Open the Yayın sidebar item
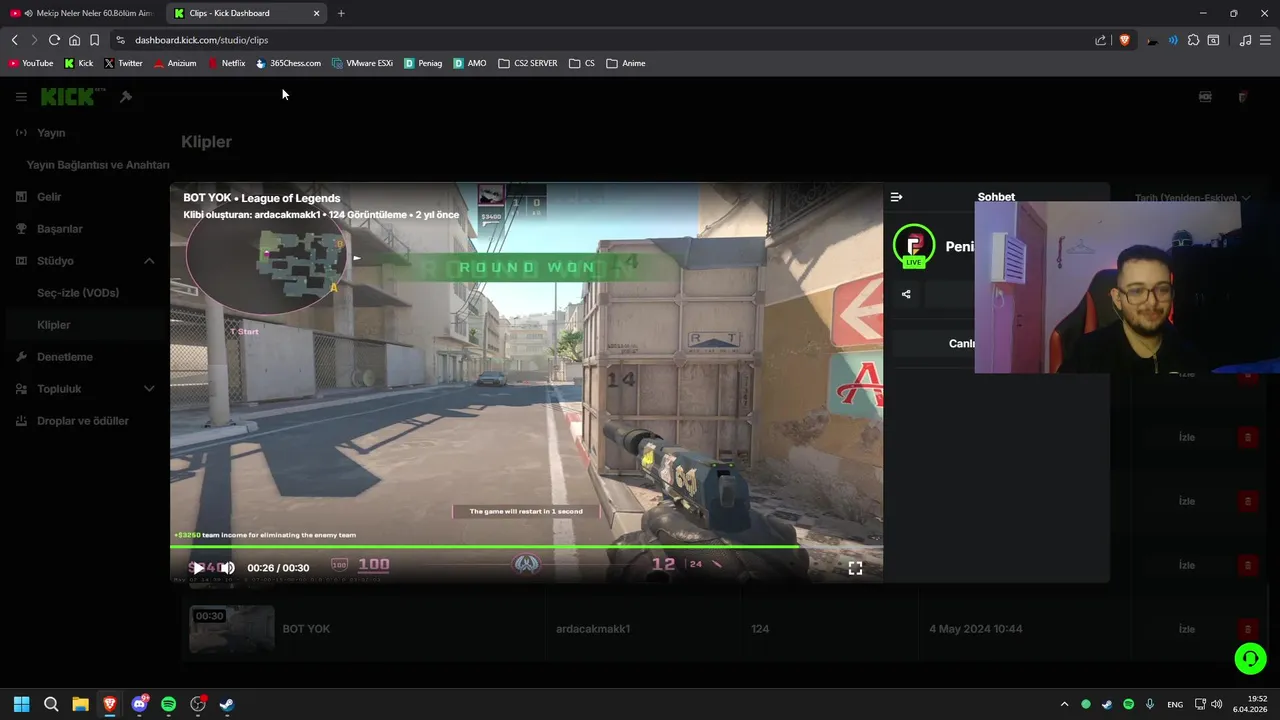The height and width of the screenshot is (720, 1280). (x=51, y=133)
